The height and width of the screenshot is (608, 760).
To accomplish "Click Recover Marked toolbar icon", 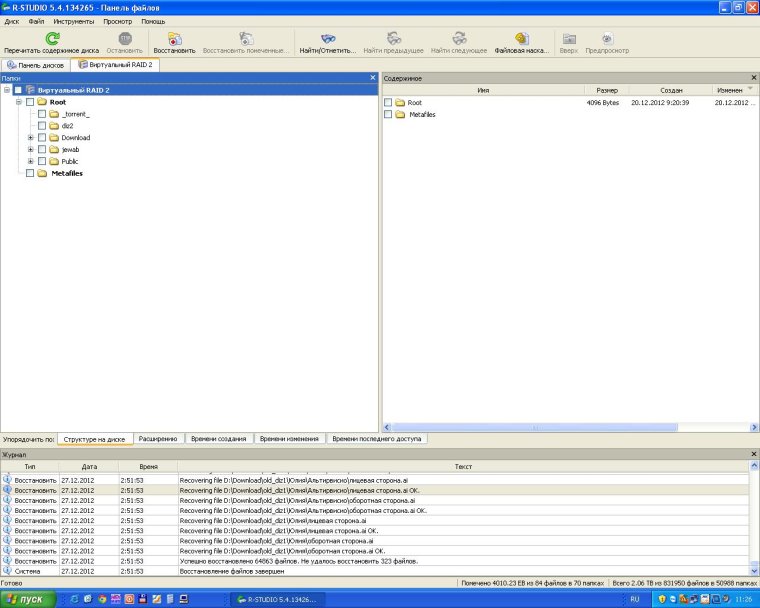I will click(x=246, y=39).
